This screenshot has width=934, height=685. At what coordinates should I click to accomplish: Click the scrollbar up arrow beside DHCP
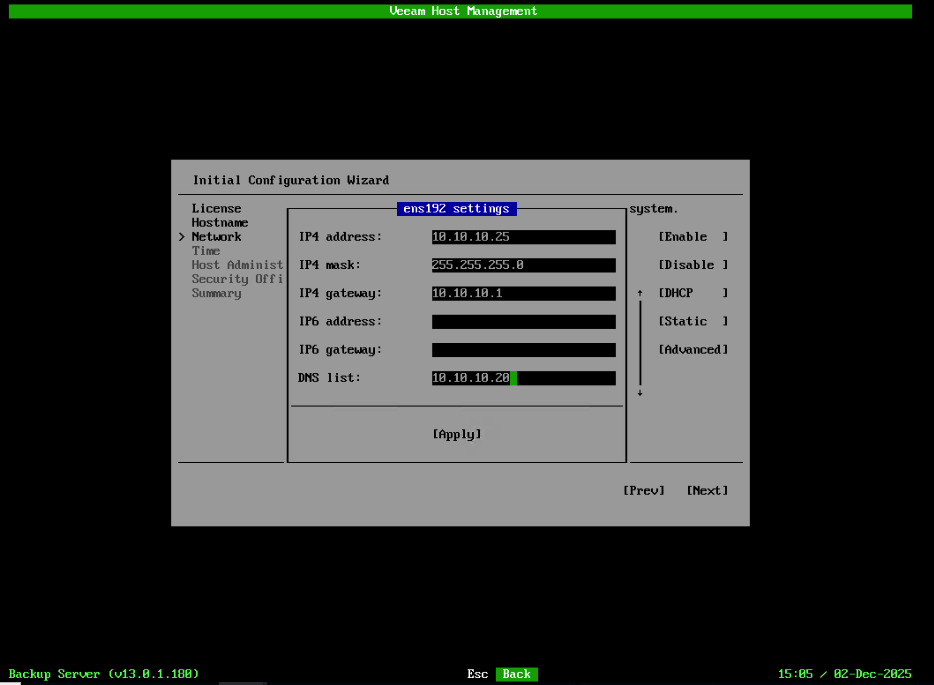tap(638, 292)
